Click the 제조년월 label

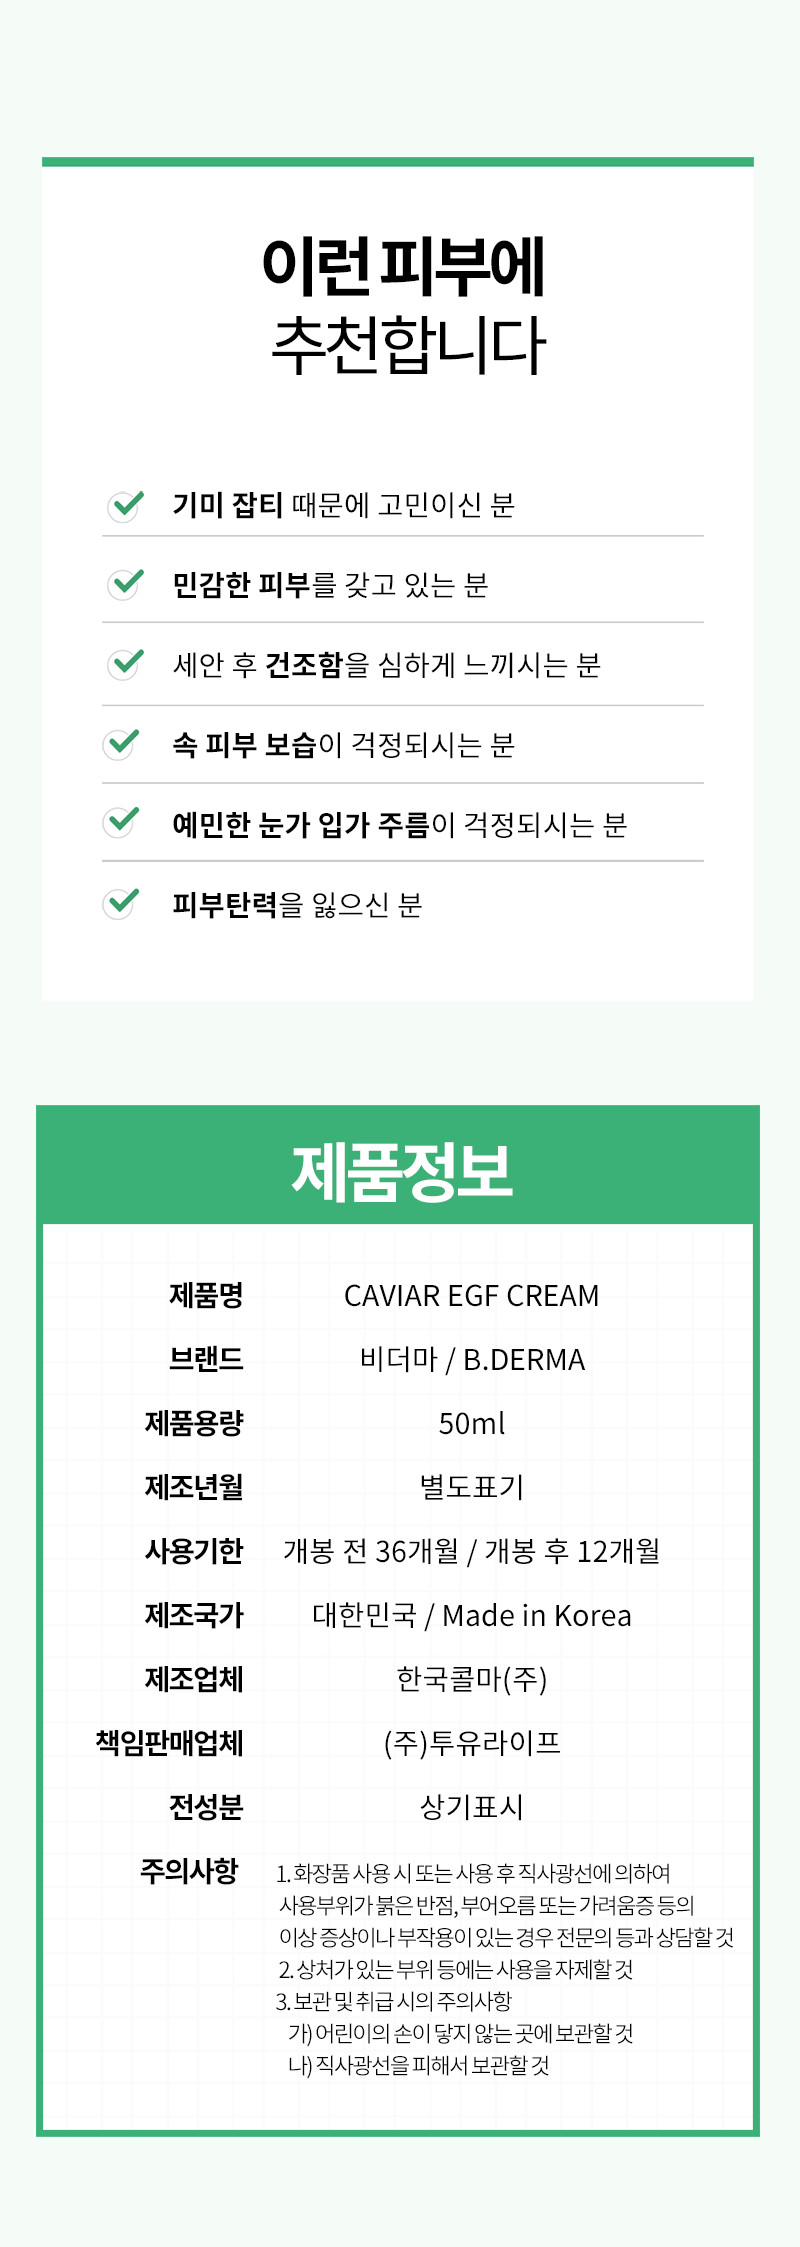pos(194,1487)
